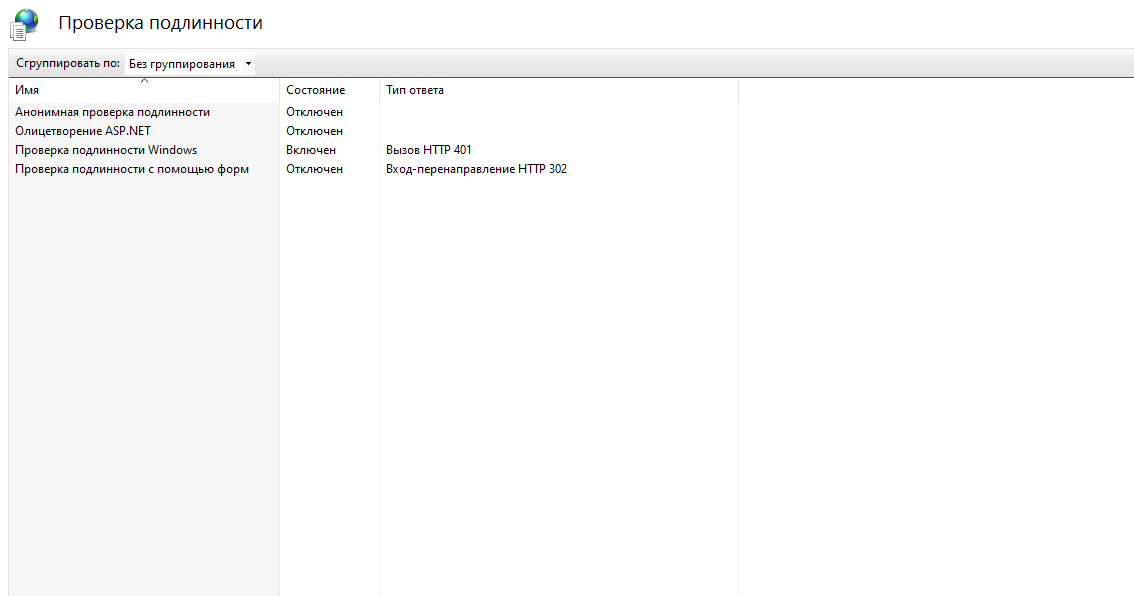Select 'Анонимная проверка подлинности' row
Viewport: 1134px width, 596px height.
click(112, 112)
